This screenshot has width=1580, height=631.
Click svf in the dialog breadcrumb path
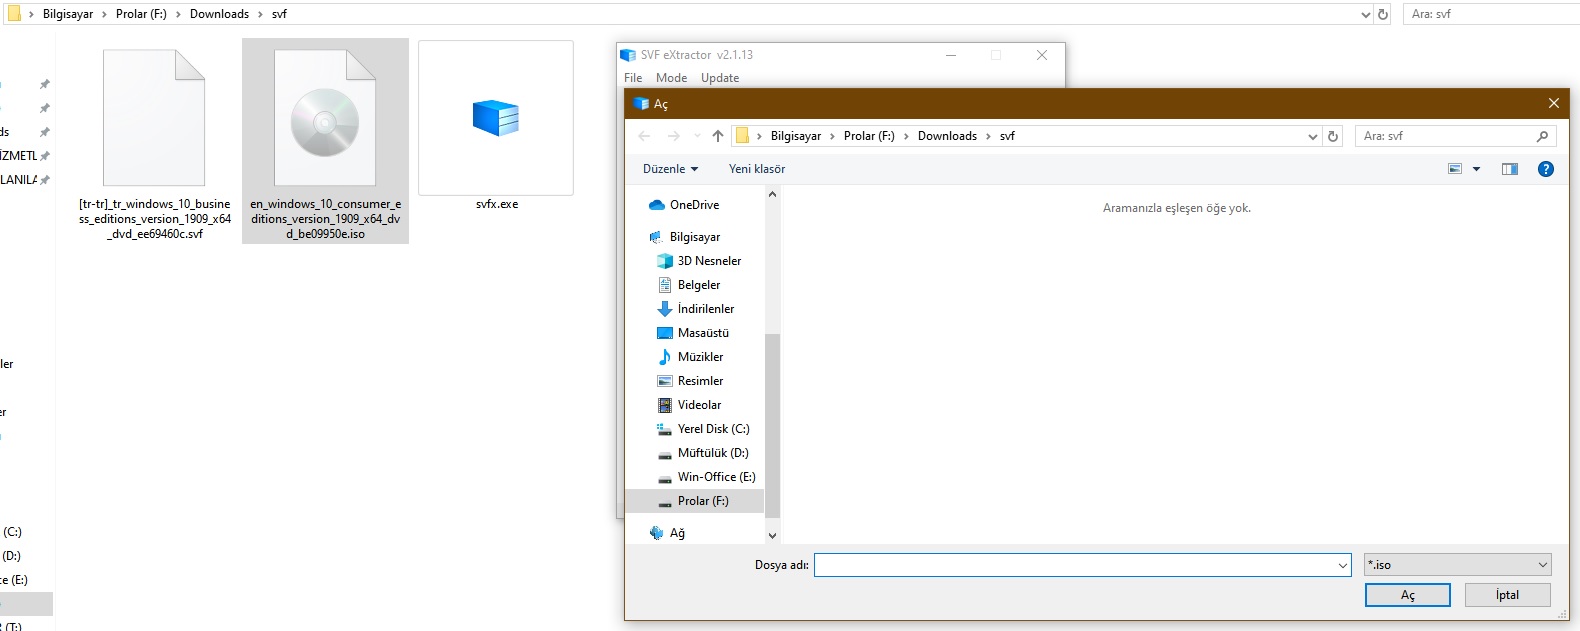tap(1007, 136)
